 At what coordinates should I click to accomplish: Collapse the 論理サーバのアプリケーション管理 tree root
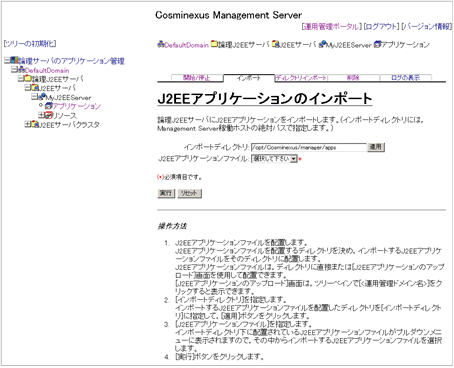(x=7, y=60)
